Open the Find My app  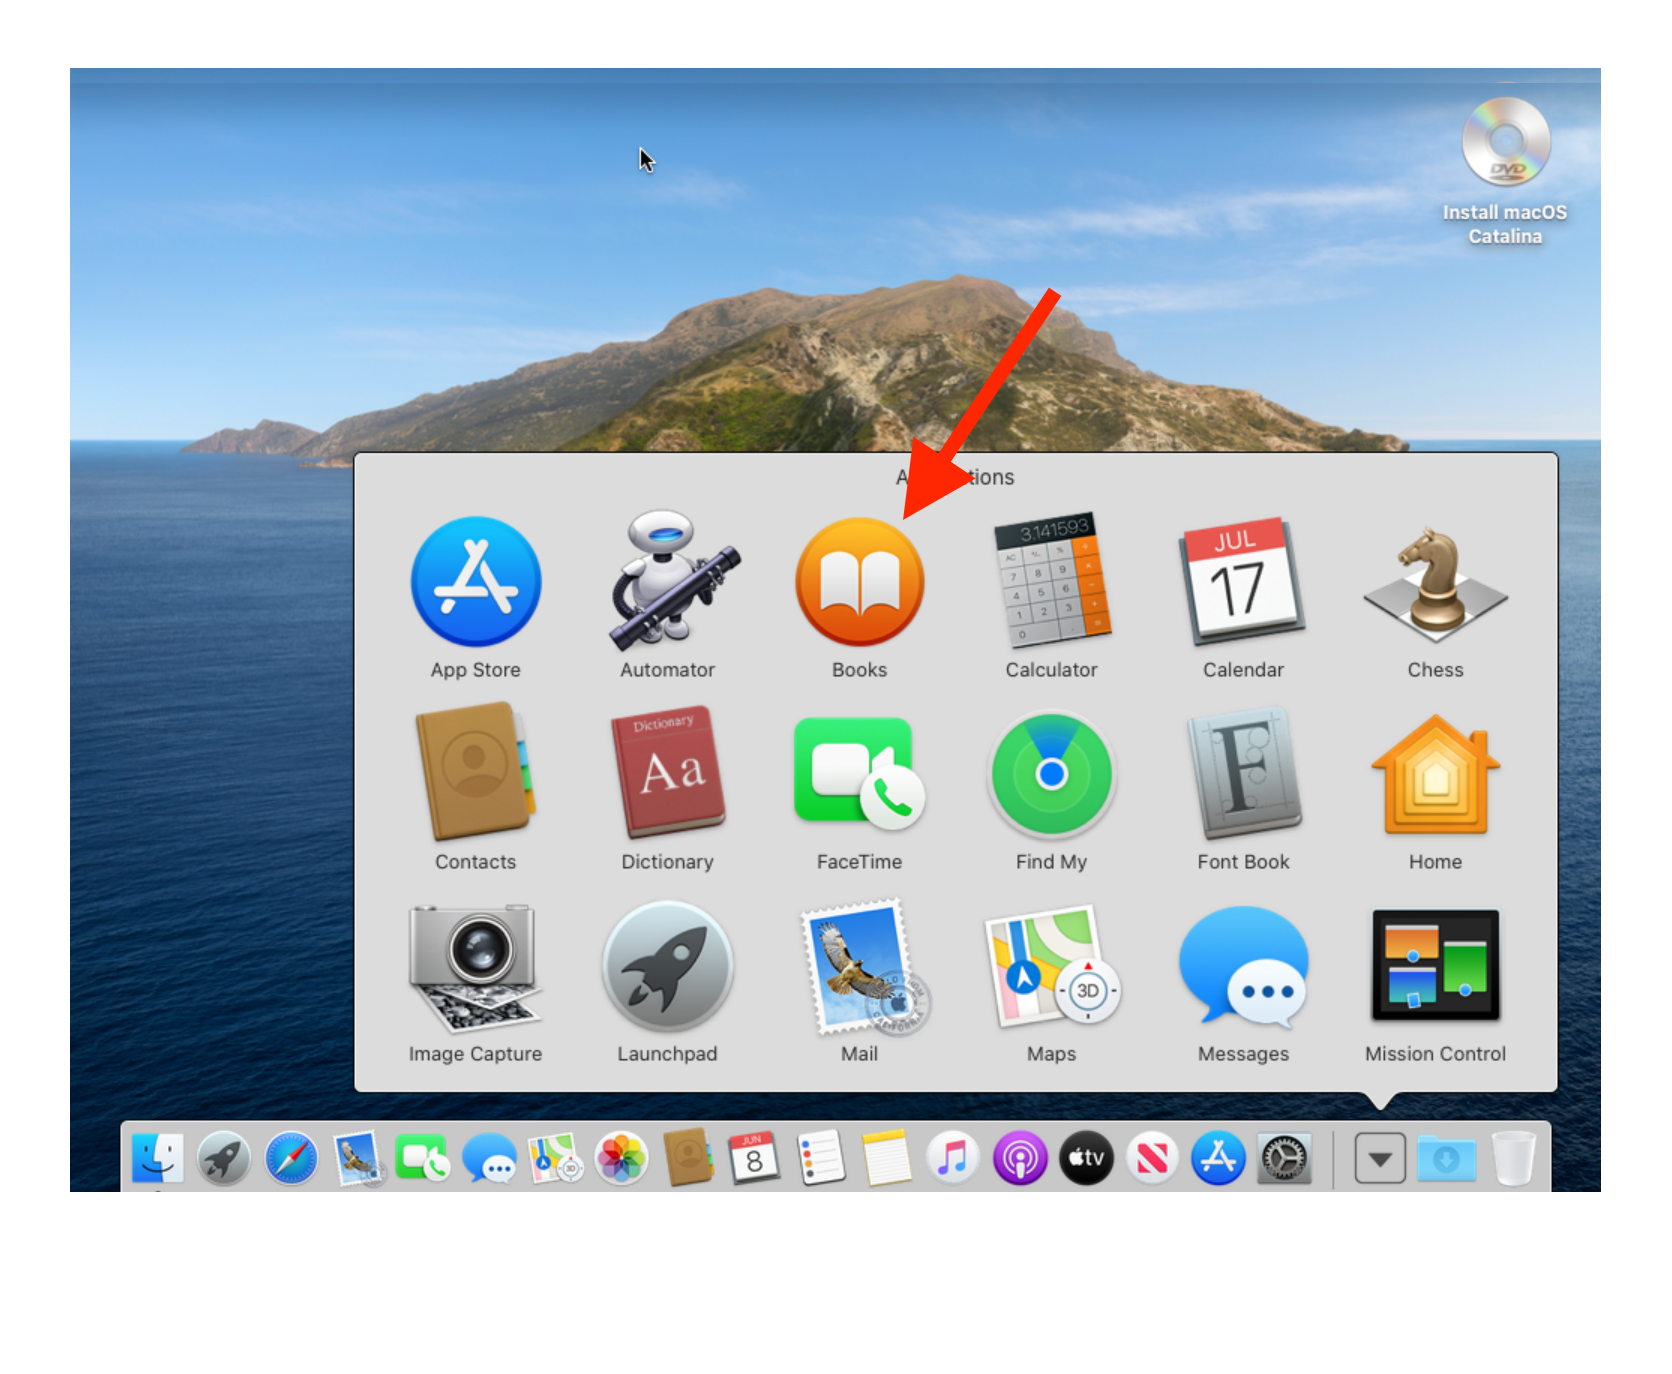[x=1052, y=774]
